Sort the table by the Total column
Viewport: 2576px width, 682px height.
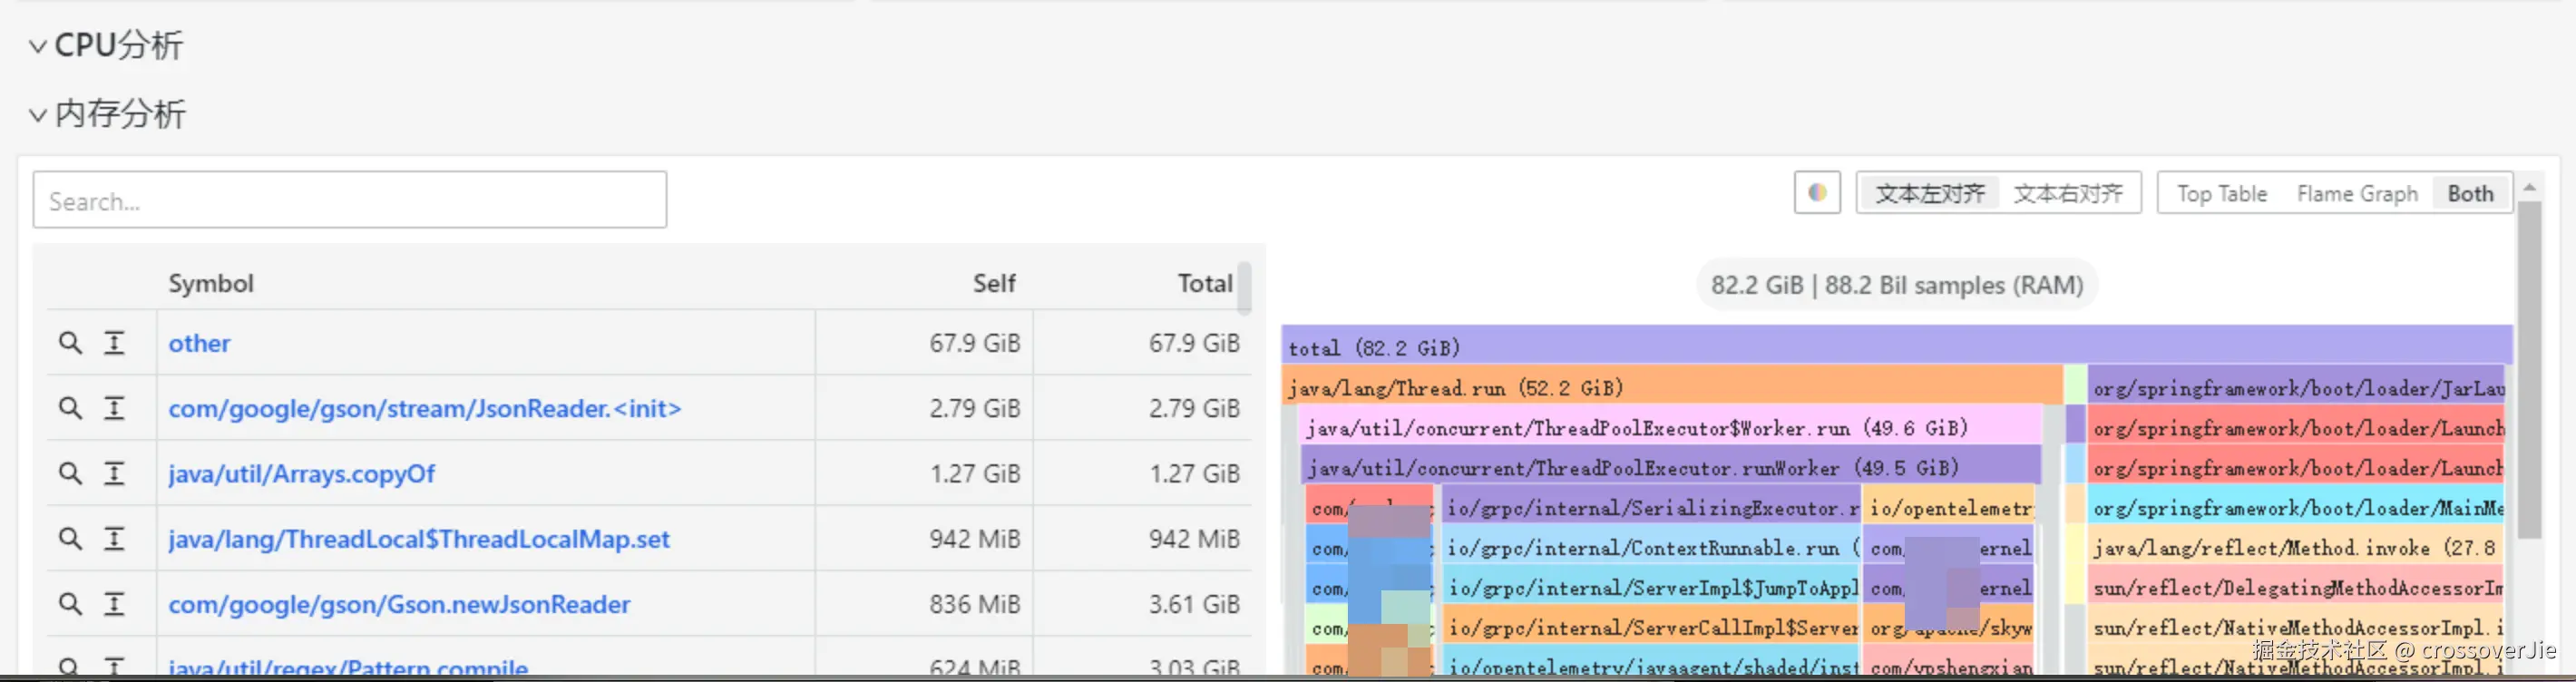(1204, 284)
